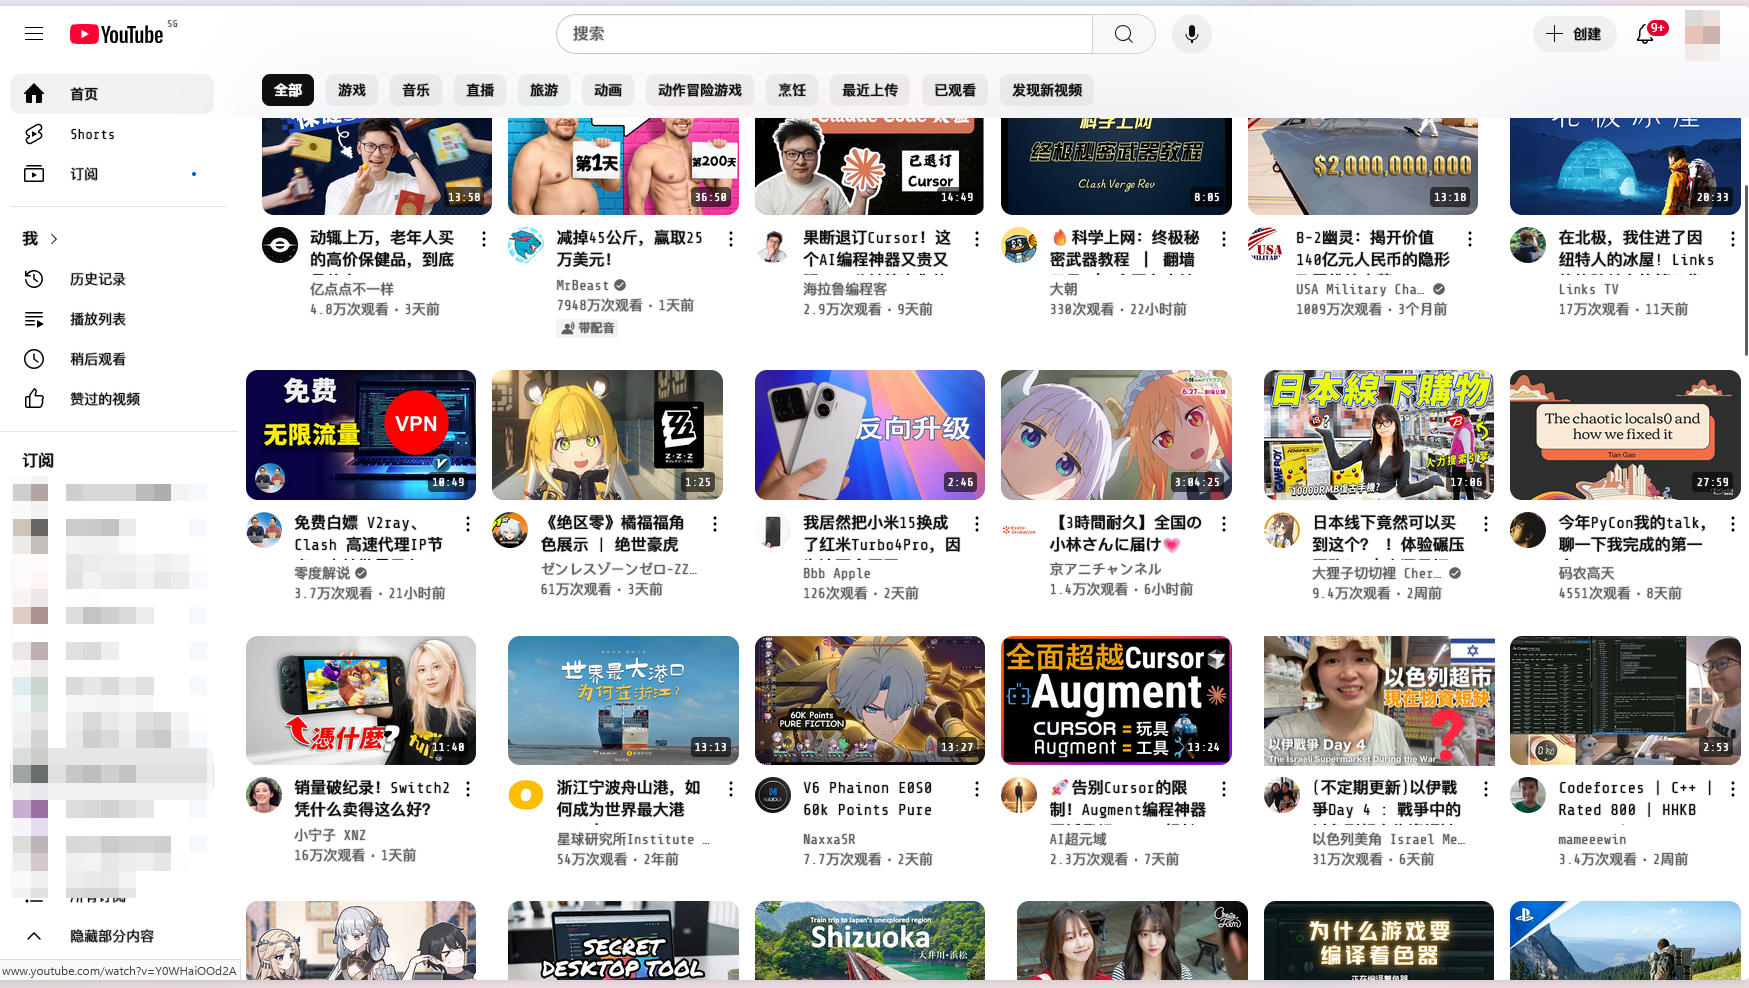Open more options for 果断退订Cursor video
This screenshot has height=988, width=1749.
[977, 239]
